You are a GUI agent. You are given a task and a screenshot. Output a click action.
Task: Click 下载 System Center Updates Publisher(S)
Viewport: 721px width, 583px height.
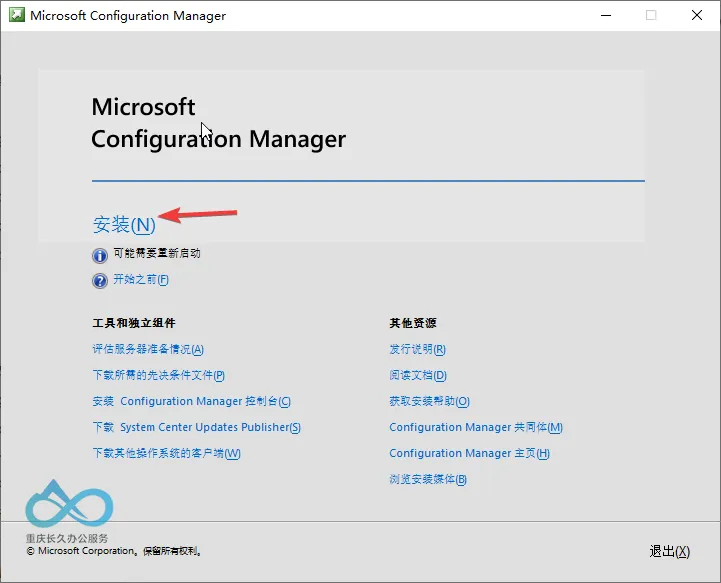[x=197, y=427]
